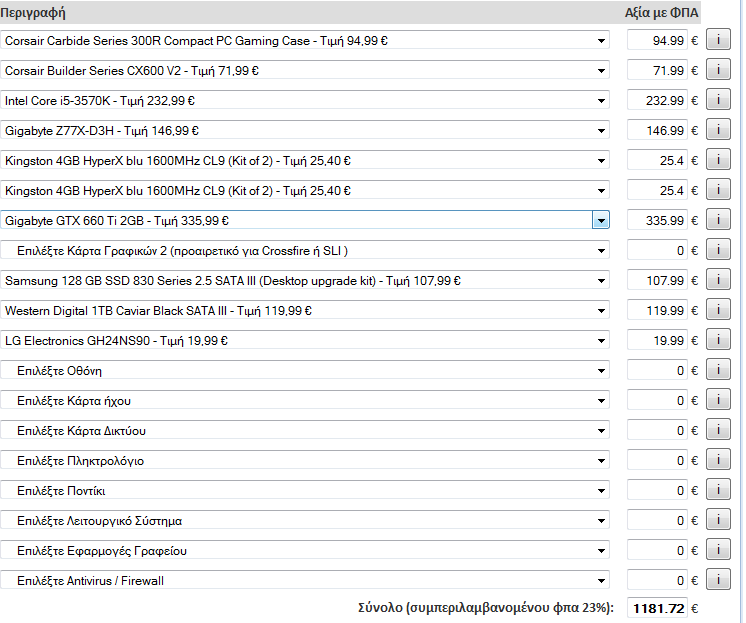Open info for Επιλέξτε Ποντίκι row
Image resolution: width=746 pixels, height=623 pixels.
(x=718, y=490)
